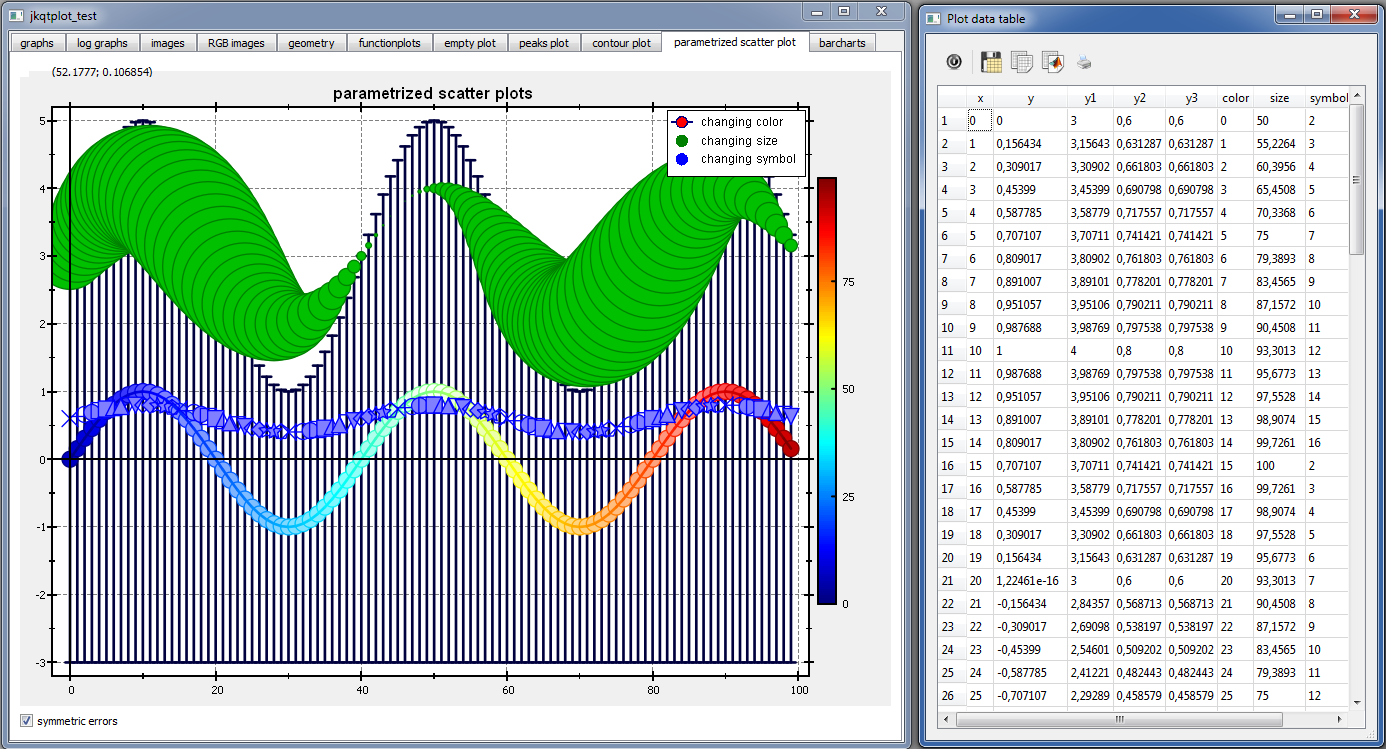Click the data table scroll-down arrow
This screenshot has height=749, width=1386.
pyautogui.click(x=1357, y=701)
